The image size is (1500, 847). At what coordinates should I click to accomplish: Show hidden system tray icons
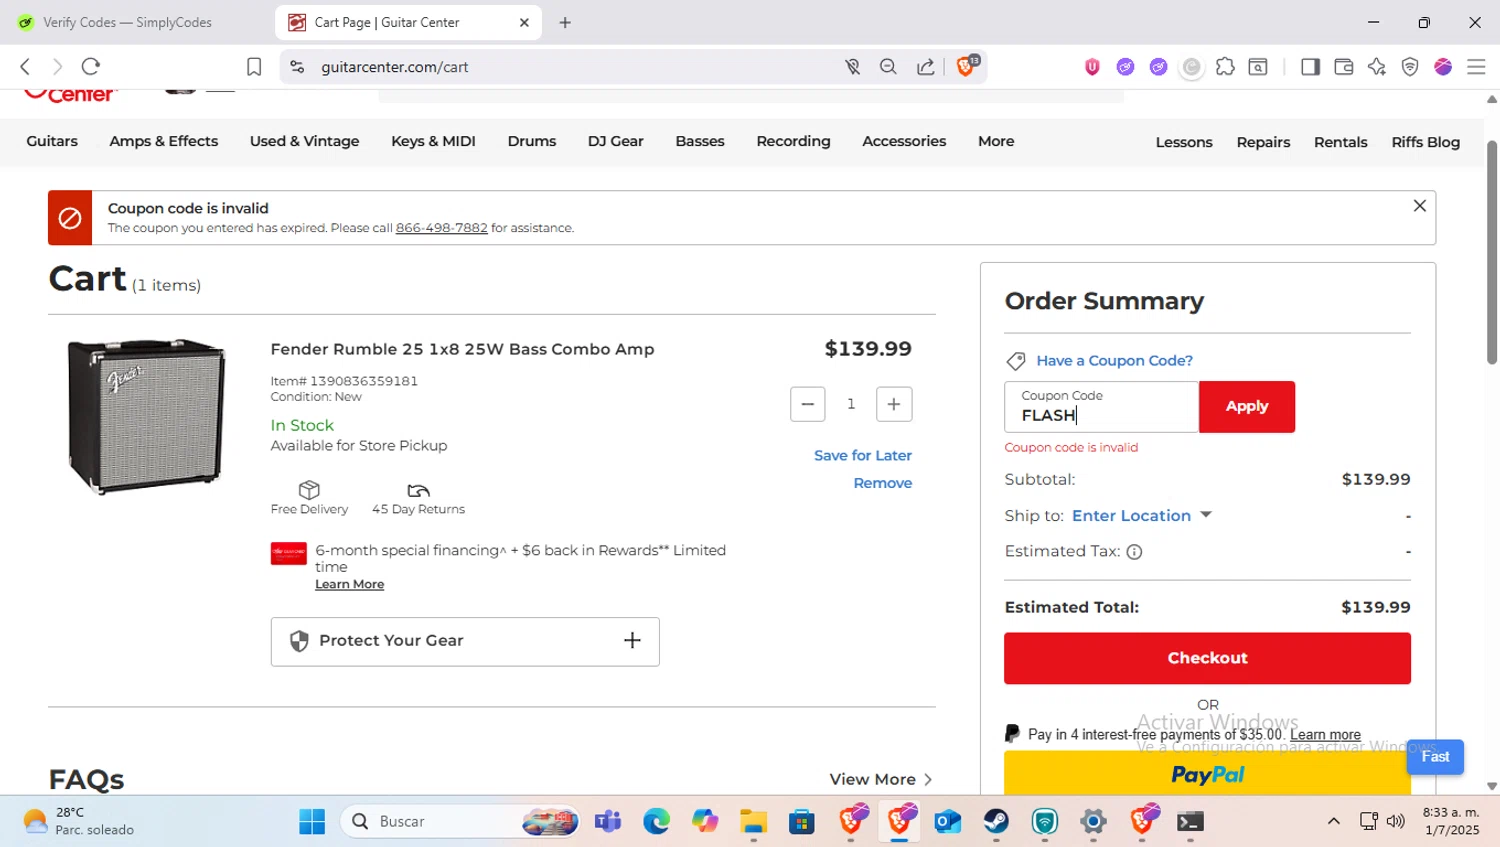coord(1333,821)
